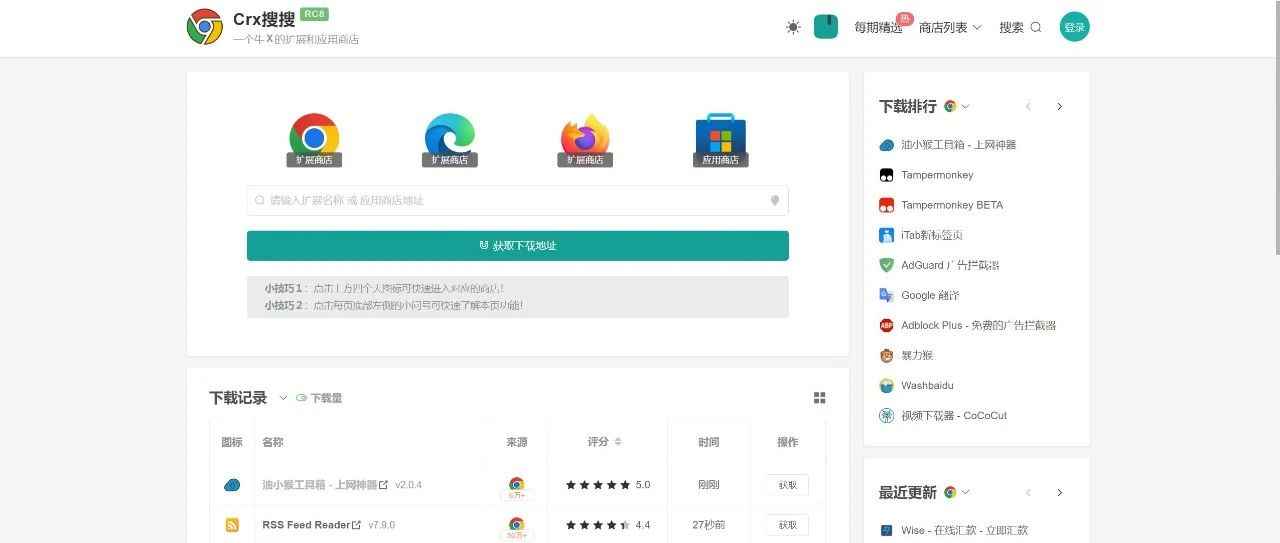1280x543 pixels.
Task: Click the 获取下载地址 green button
Action: (x=517, y=246)
